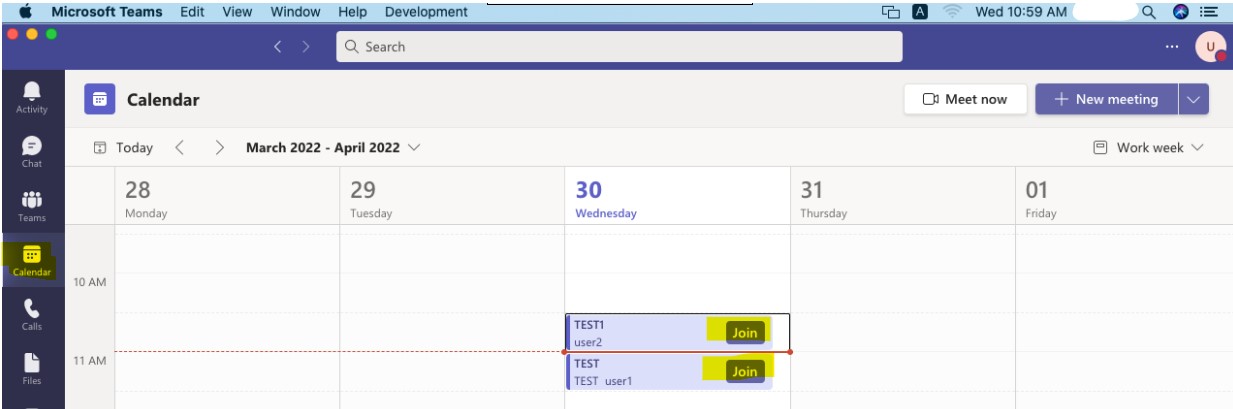This screenshot has width=1233, height=409.
Task: Click the forward navigation arrow in title bar
Action: coord(306,46)
